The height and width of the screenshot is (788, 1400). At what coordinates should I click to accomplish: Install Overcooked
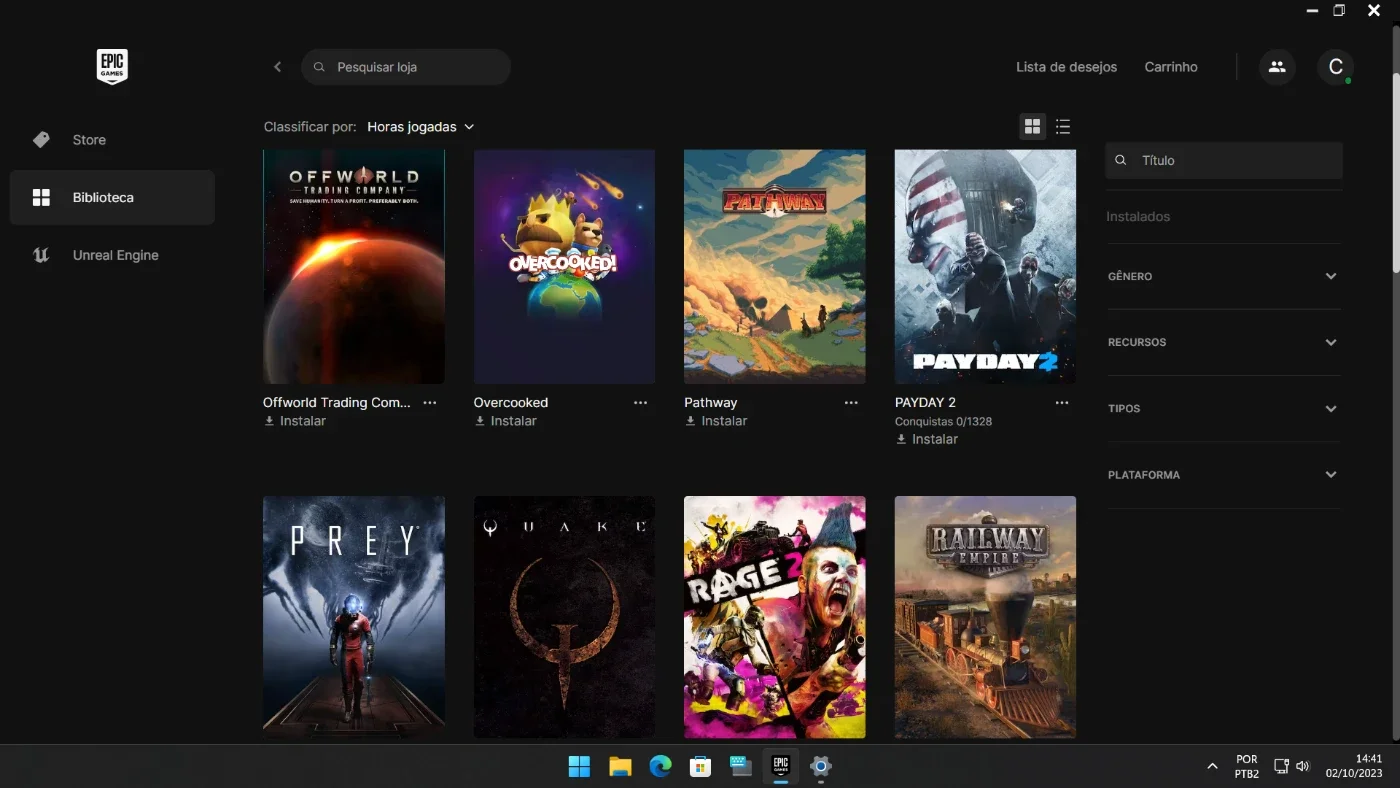click(506, 421)
